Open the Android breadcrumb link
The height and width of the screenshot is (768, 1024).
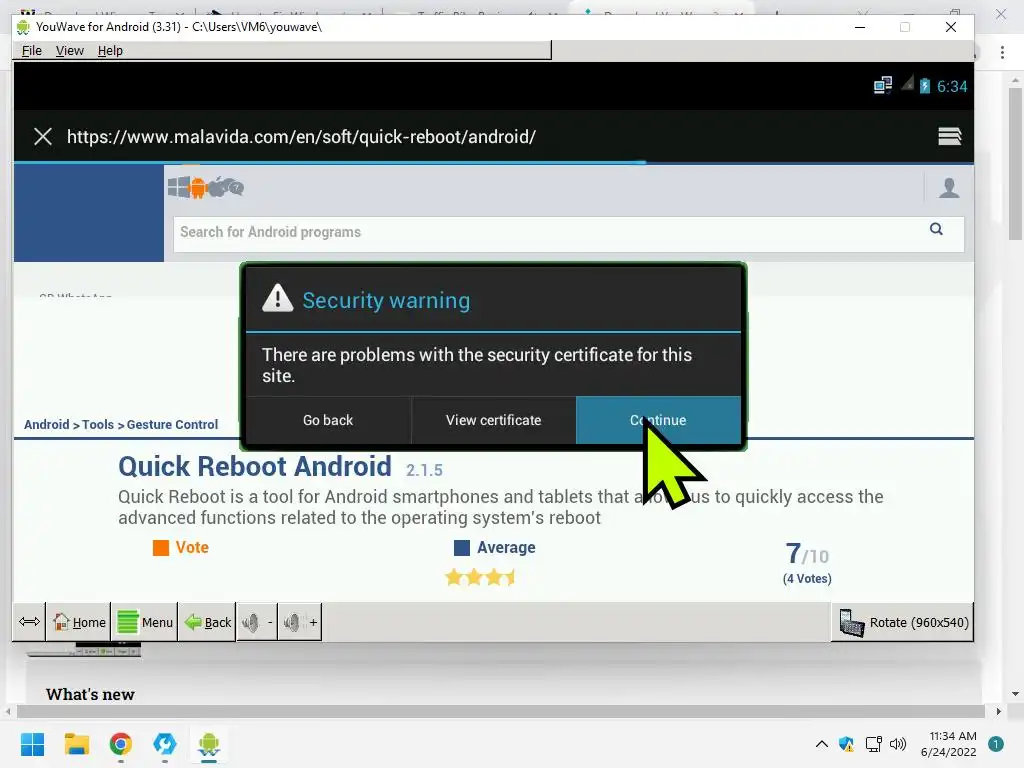coord(46,424)
